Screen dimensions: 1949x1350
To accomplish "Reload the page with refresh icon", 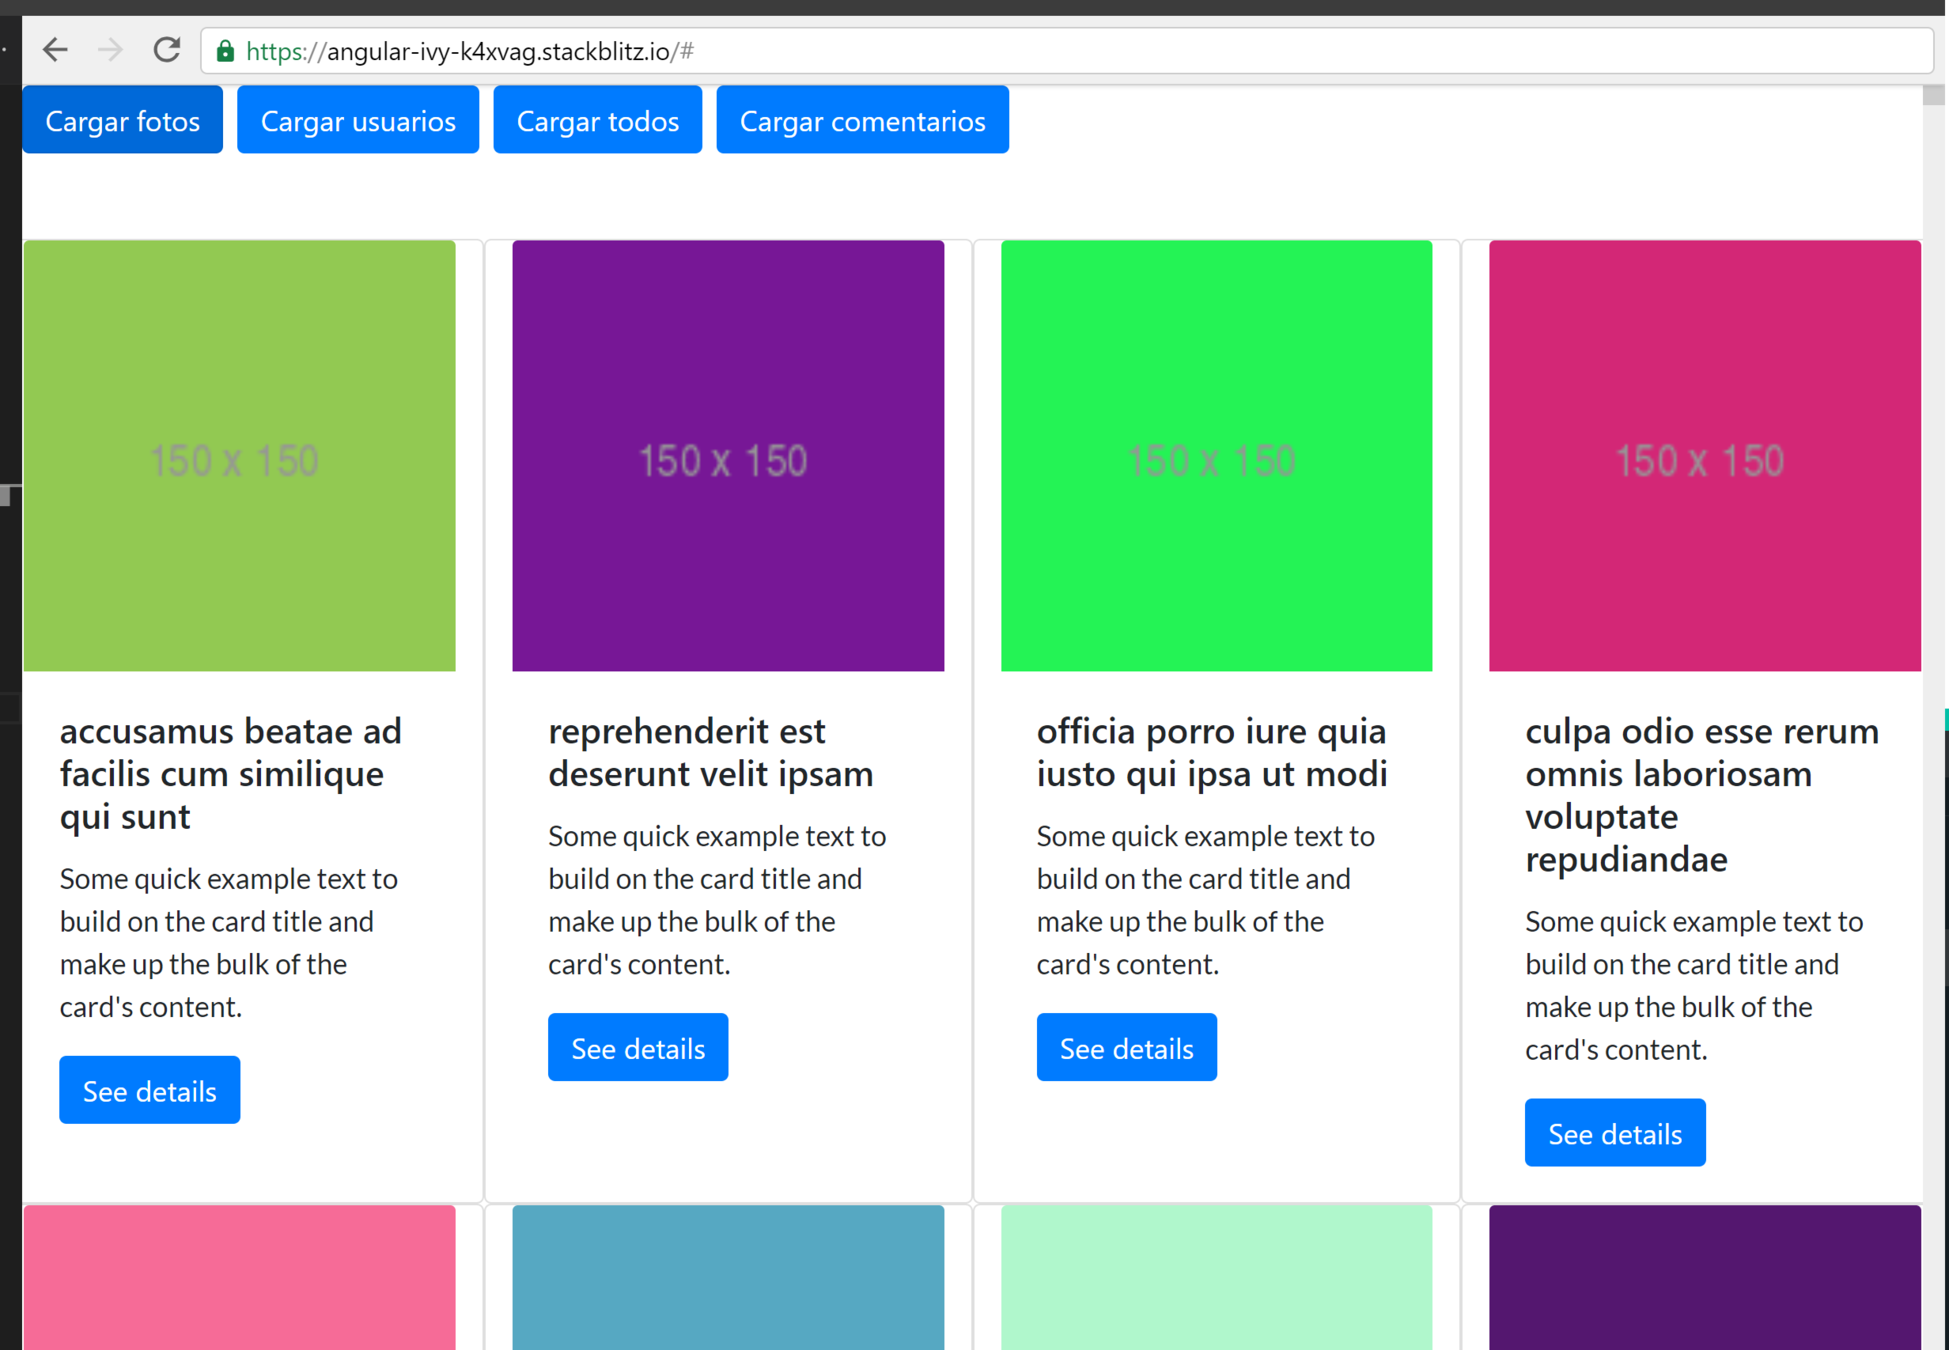I will click(x=167, y=50).
